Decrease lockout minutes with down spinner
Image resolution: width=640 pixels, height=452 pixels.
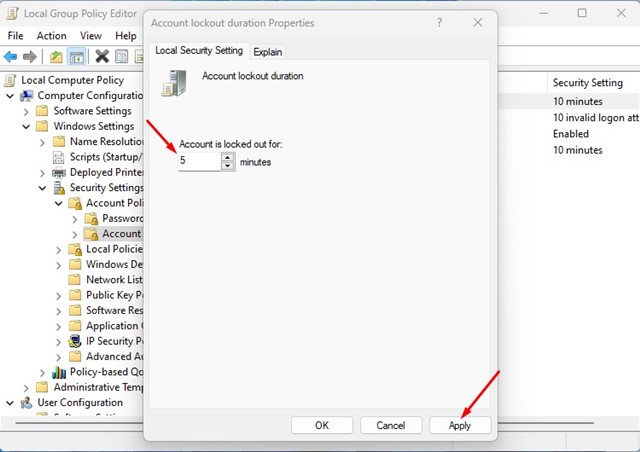click(228, 165)
